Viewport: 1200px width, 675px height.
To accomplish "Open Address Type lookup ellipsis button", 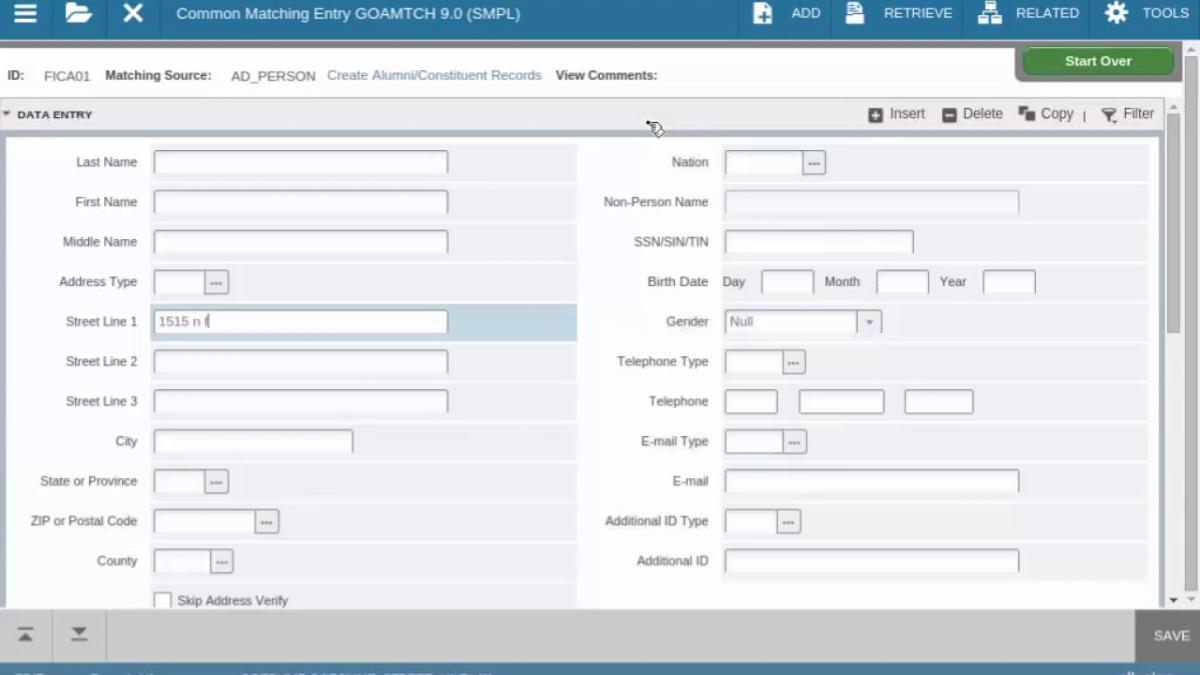I will (217, 282).
